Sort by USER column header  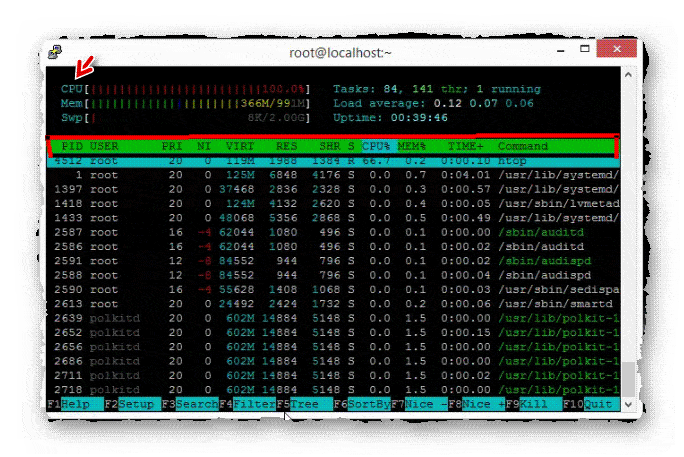(x=104, y=146)
